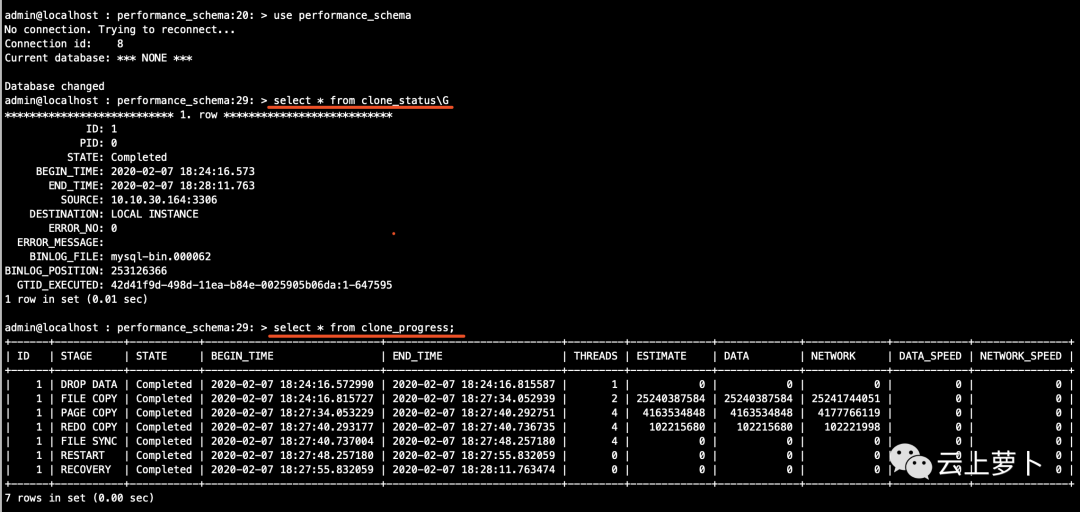
Task: Click the 'select * from clone_progress;' command
Action: point(364,327)
